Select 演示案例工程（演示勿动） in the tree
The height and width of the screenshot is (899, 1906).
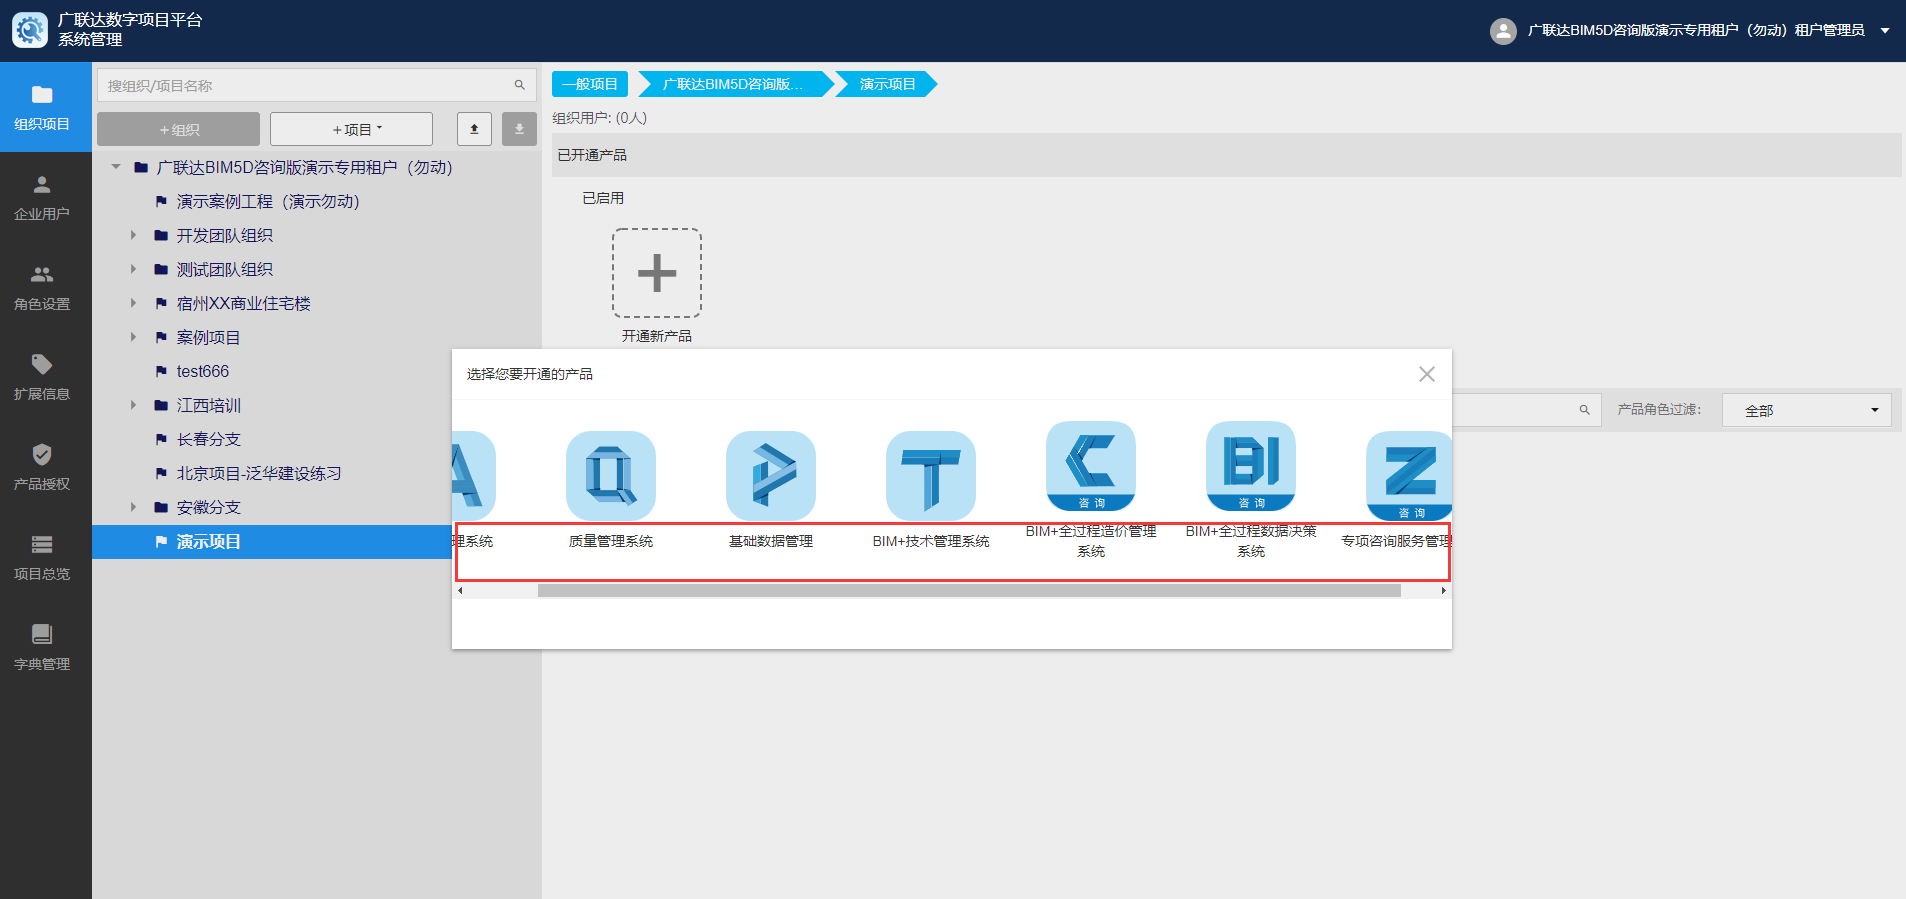[x=267, y=201]
